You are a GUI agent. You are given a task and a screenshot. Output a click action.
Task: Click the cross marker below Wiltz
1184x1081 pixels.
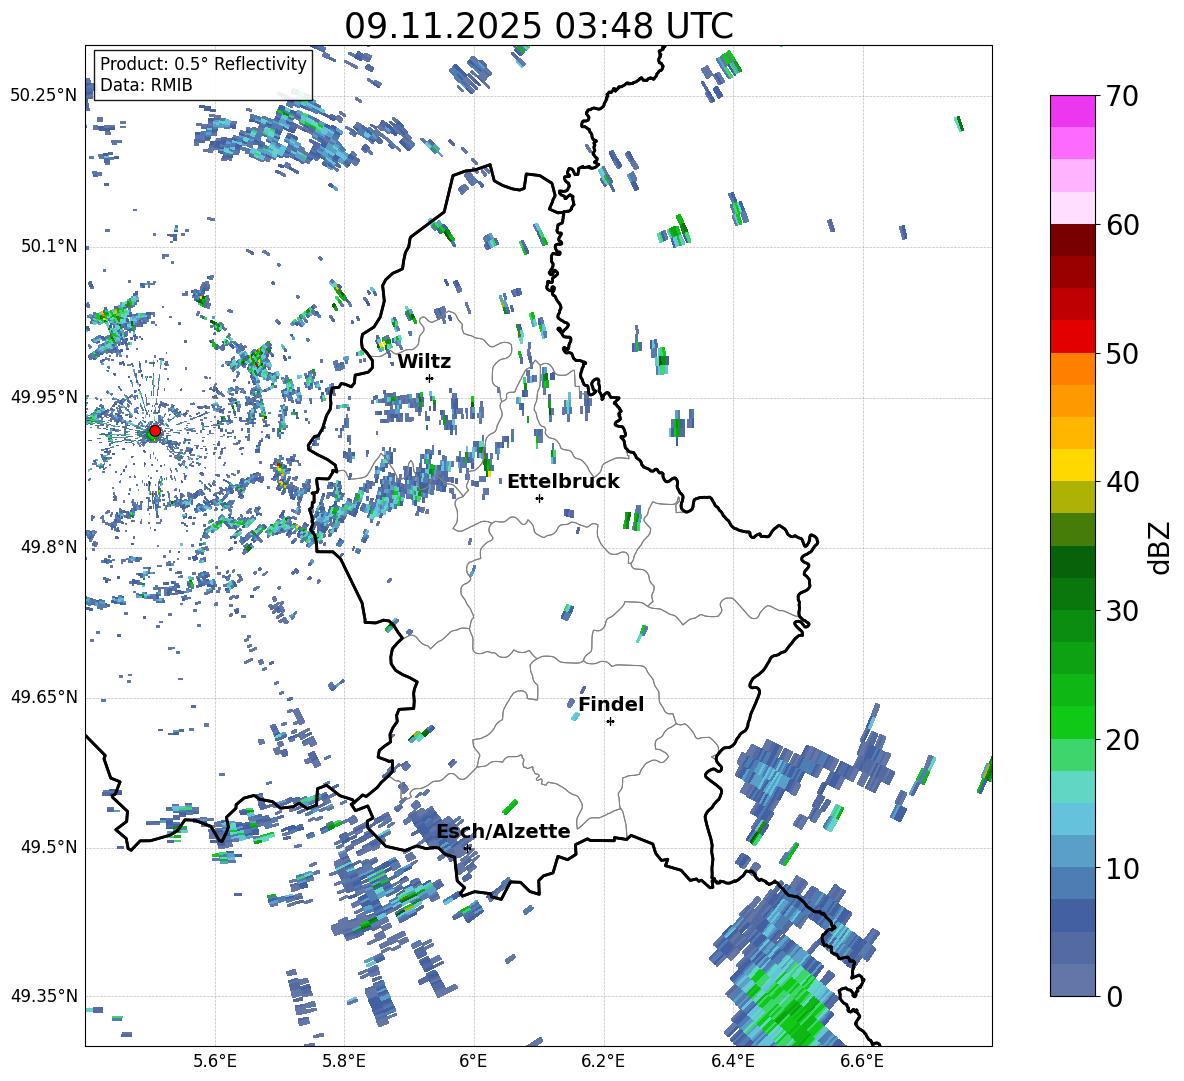point(430,378)
